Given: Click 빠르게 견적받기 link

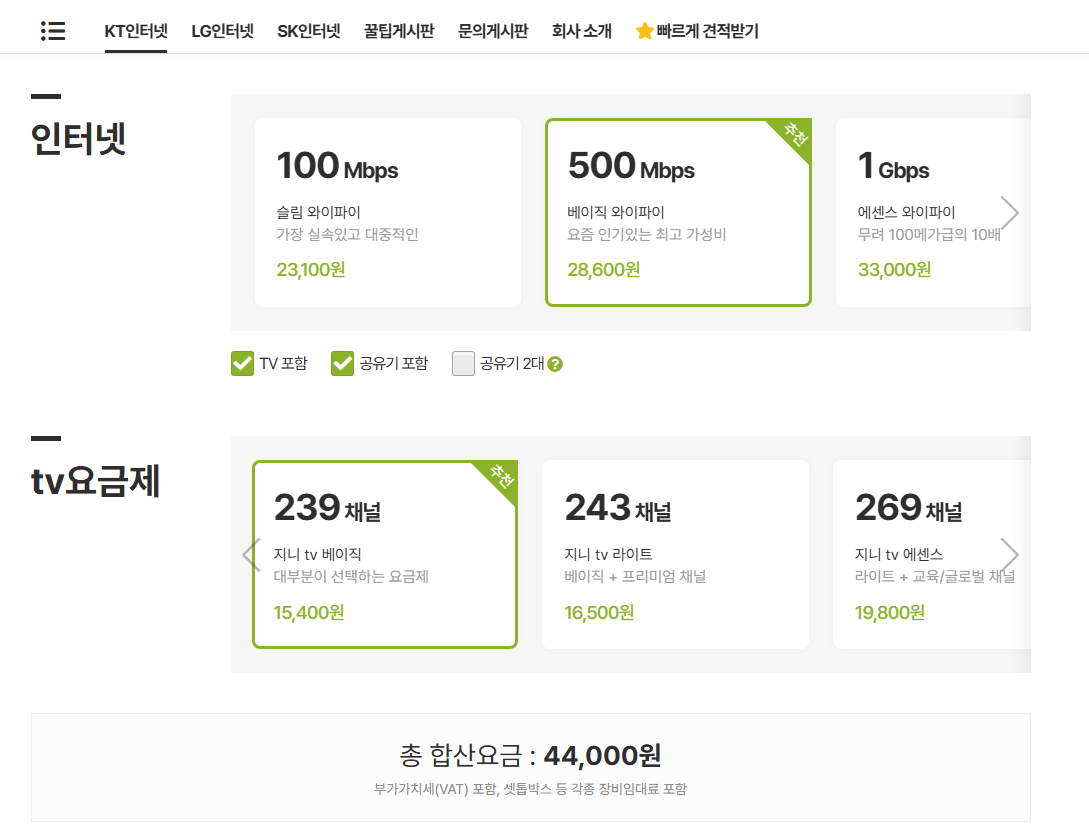Looking at the screenshot, I should coord(707,31).
